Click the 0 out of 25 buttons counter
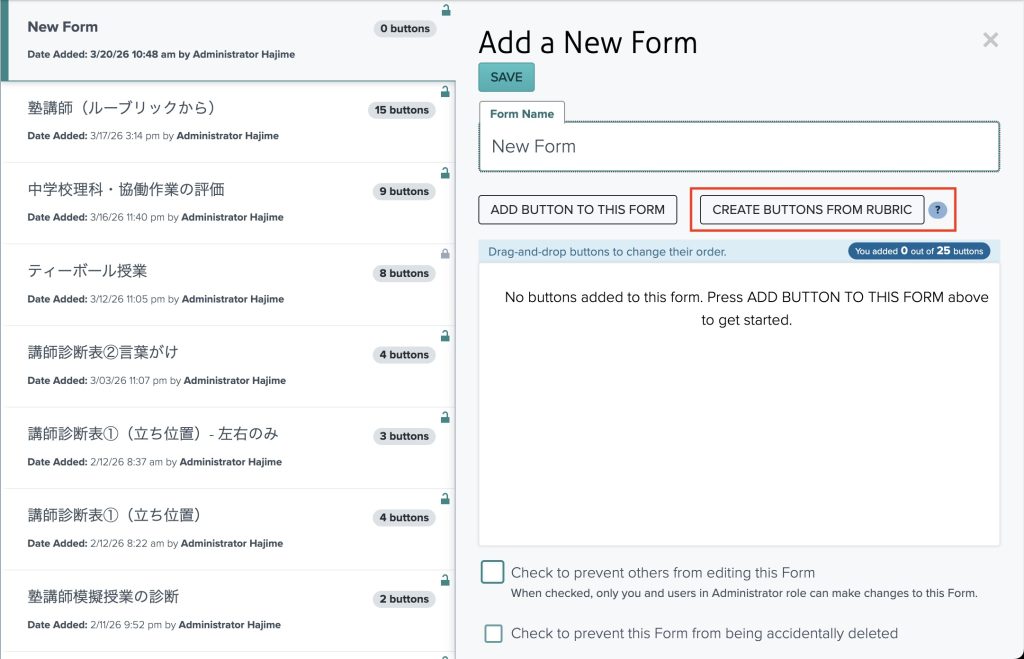The image size is (1024, 659). click(919, 251)
